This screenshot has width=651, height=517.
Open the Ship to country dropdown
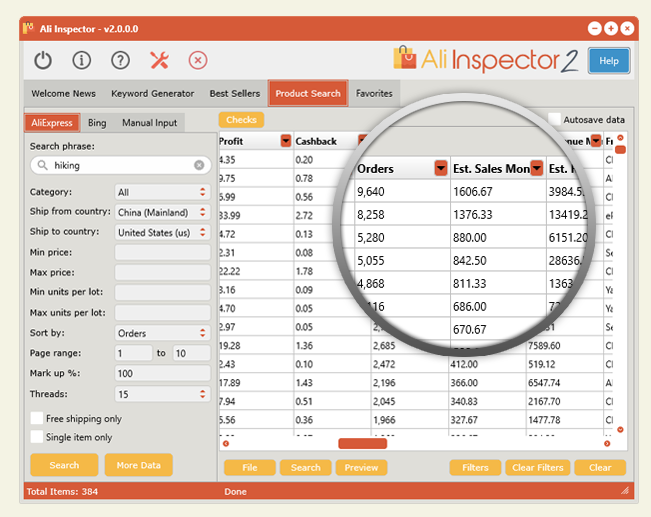162,232
